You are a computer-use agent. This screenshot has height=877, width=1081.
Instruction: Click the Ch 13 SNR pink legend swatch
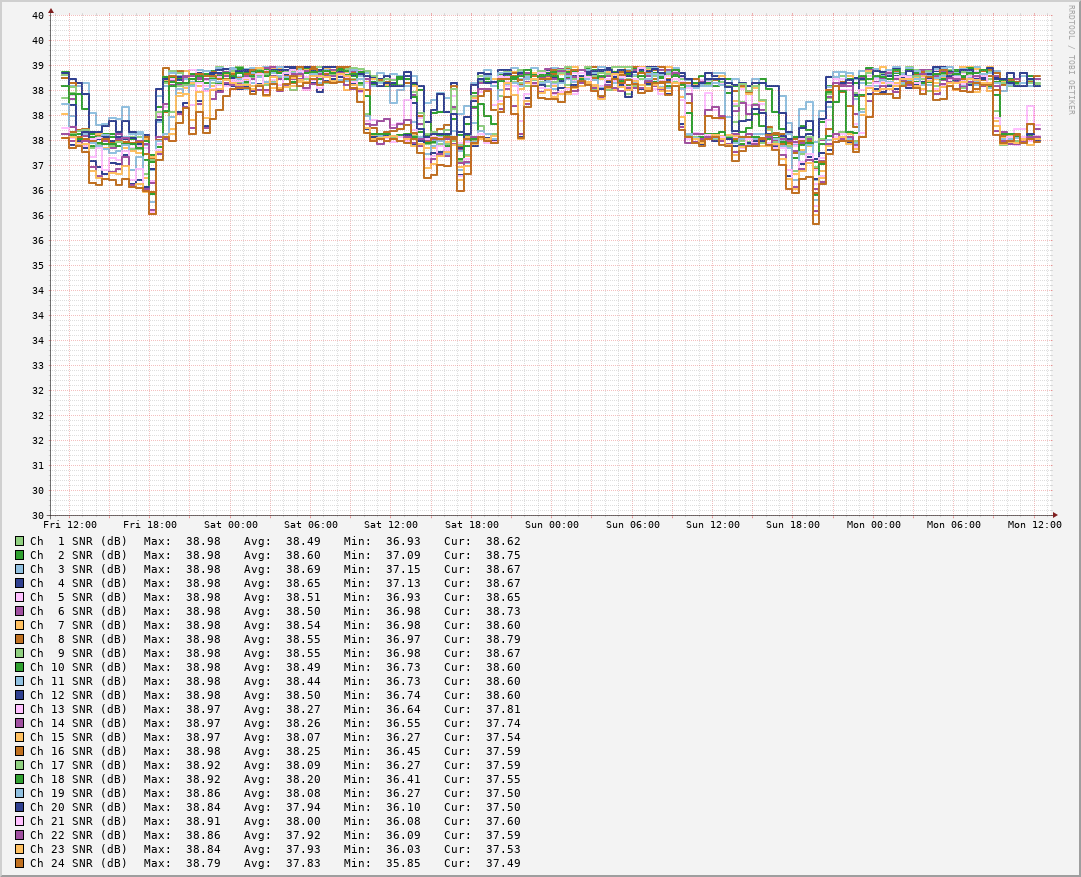19,709
